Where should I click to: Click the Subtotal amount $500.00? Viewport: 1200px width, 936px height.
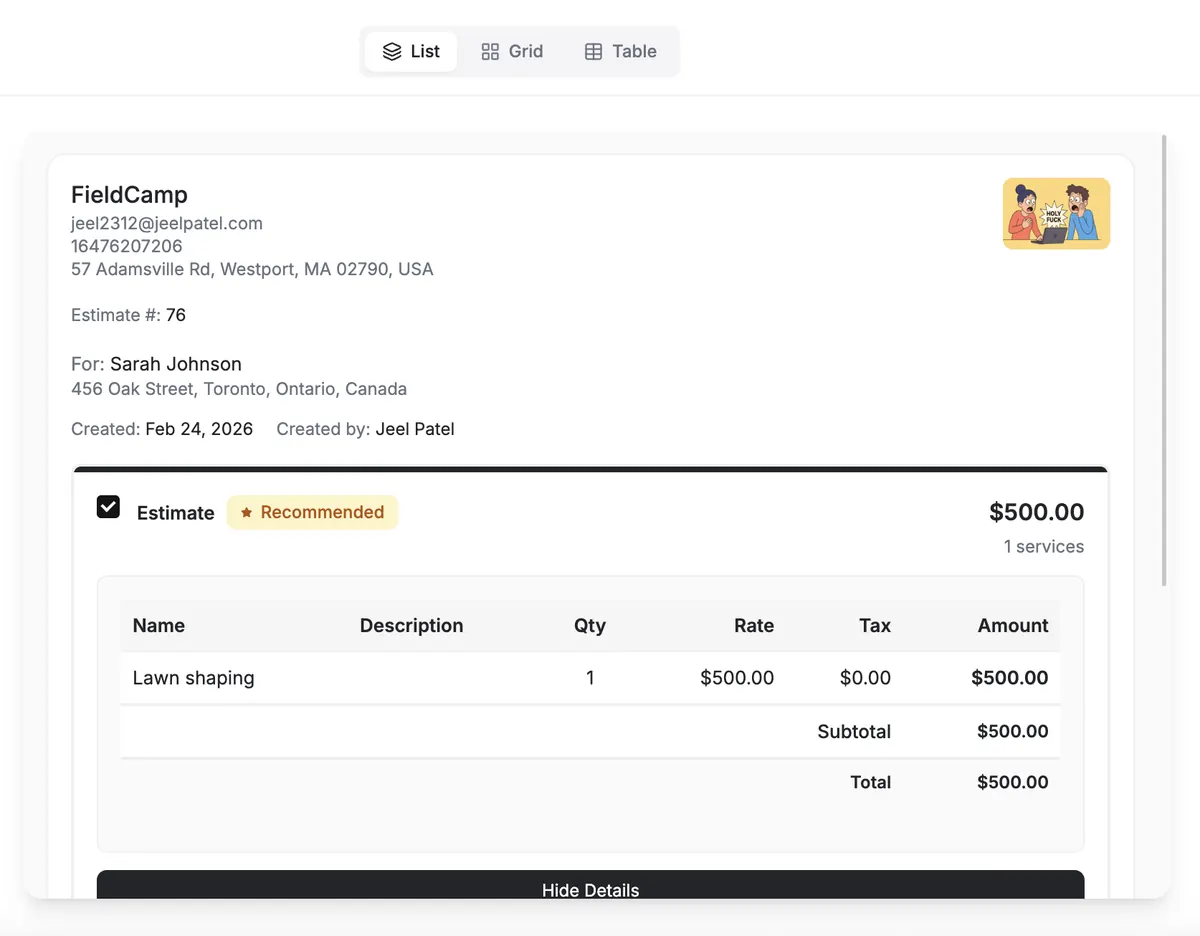1013,732
